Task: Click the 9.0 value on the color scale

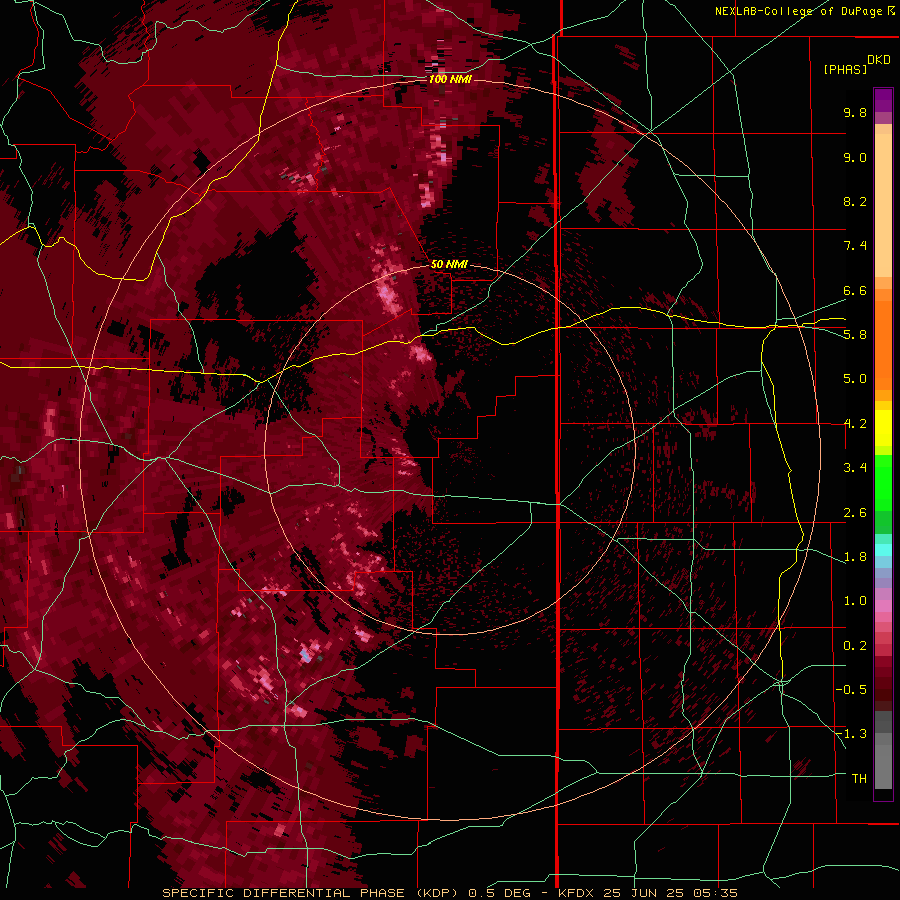Action: click(x=855, y=157)
